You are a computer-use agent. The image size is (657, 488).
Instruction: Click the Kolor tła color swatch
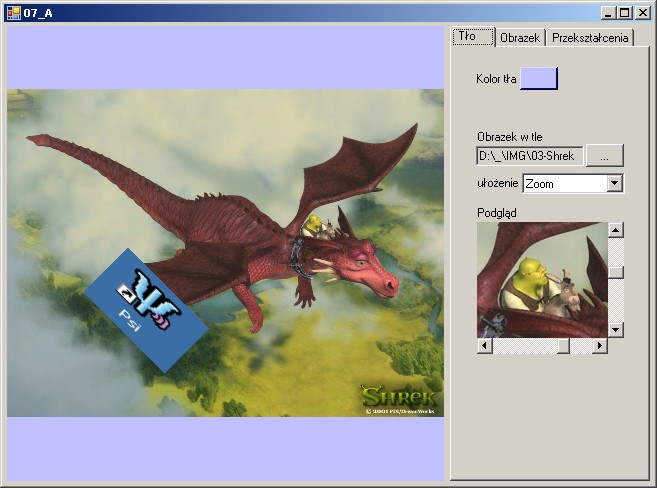point(538,78)
